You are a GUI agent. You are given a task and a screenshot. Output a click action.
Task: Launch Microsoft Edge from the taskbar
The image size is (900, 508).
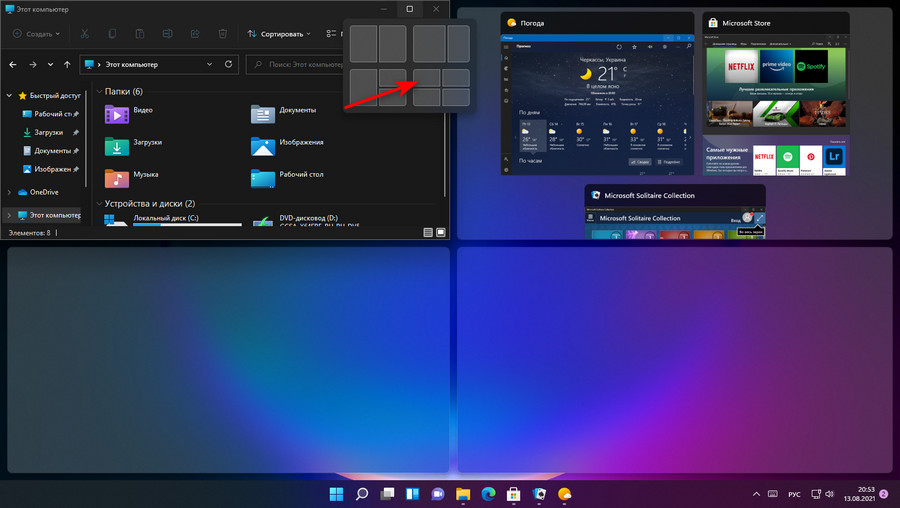click(488, 494)
